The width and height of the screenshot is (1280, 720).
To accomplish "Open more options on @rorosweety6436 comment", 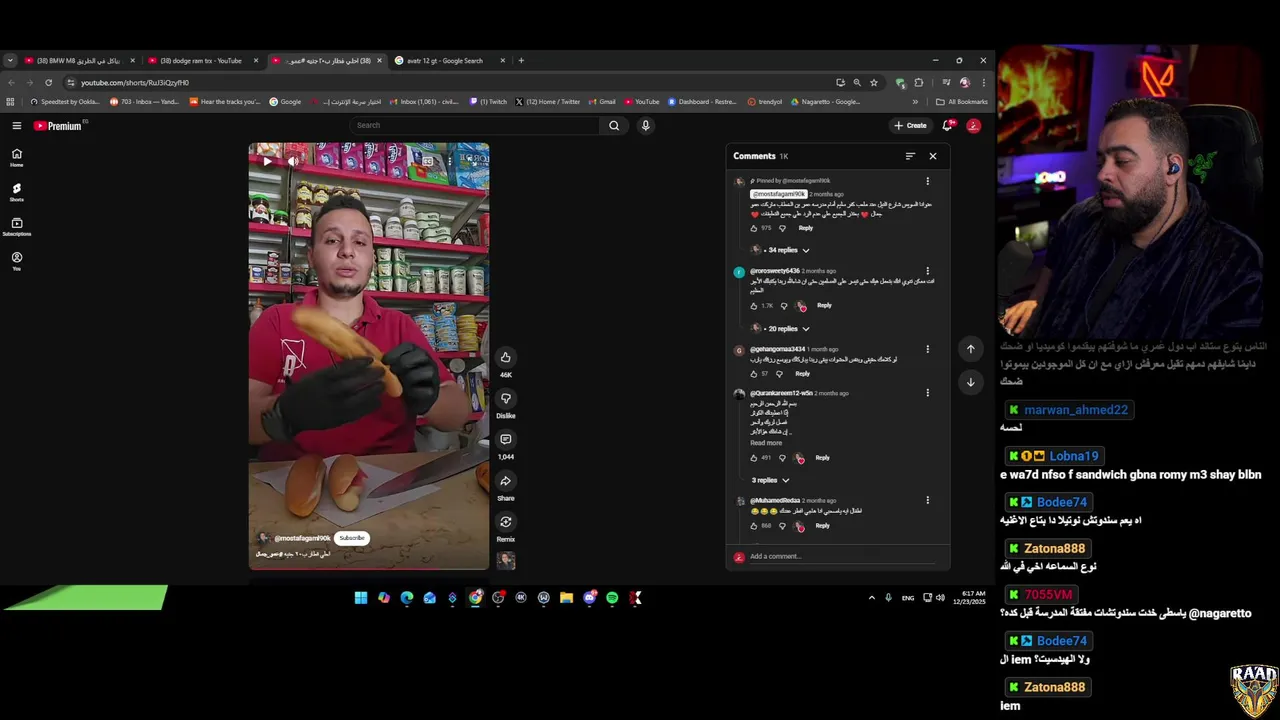I will (x=927, y=271).
